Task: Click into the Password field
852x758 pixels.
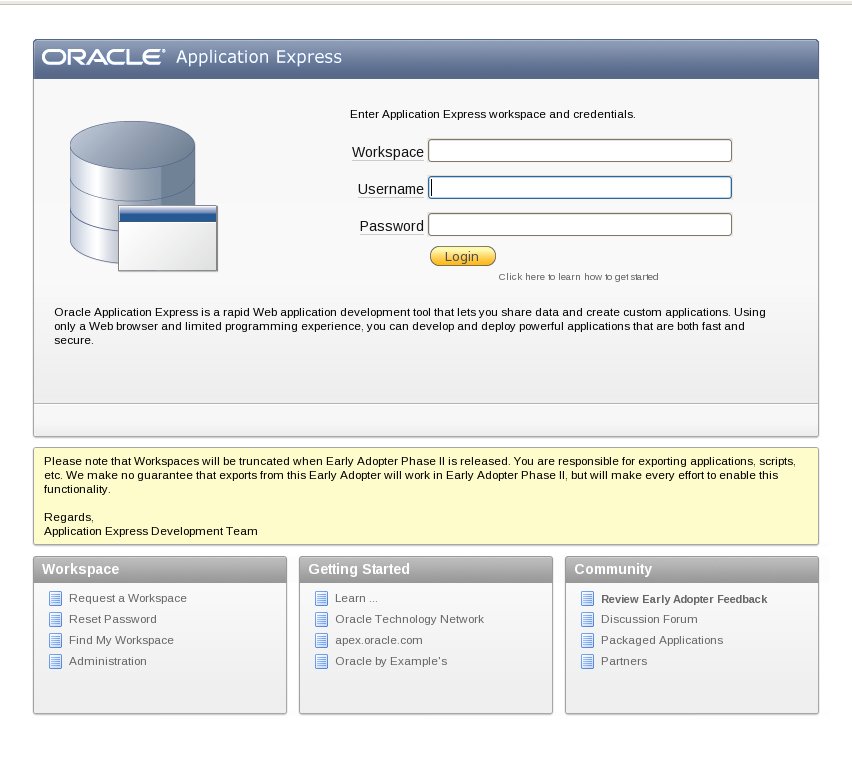Action: point(580,224)
